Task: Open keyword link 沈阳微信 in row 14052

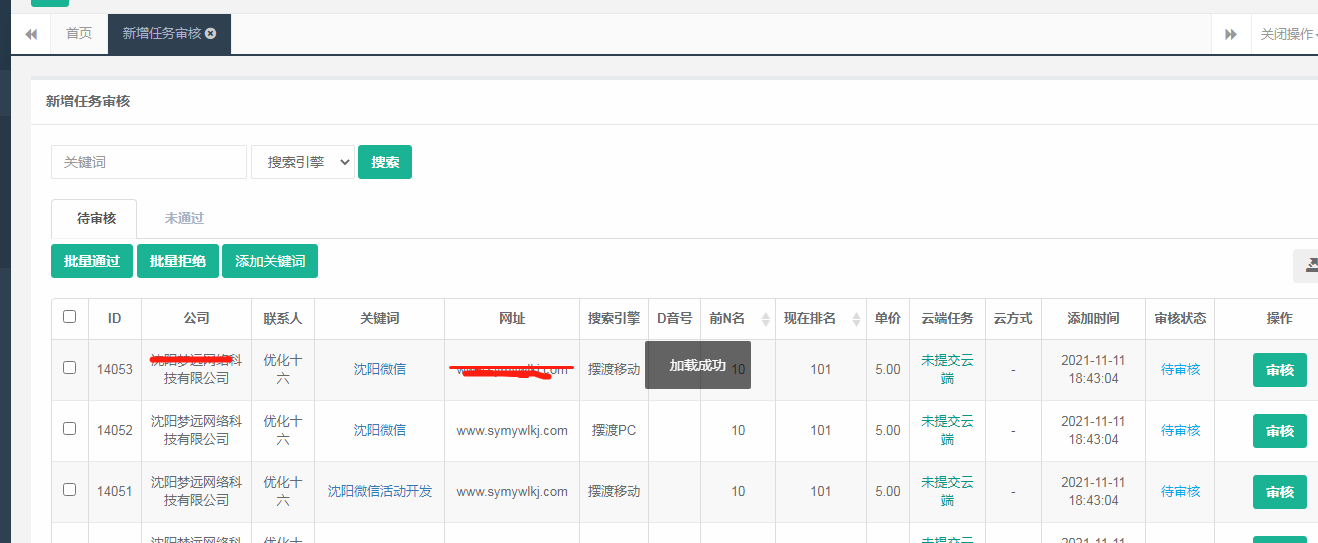Action: click(380, 430)
